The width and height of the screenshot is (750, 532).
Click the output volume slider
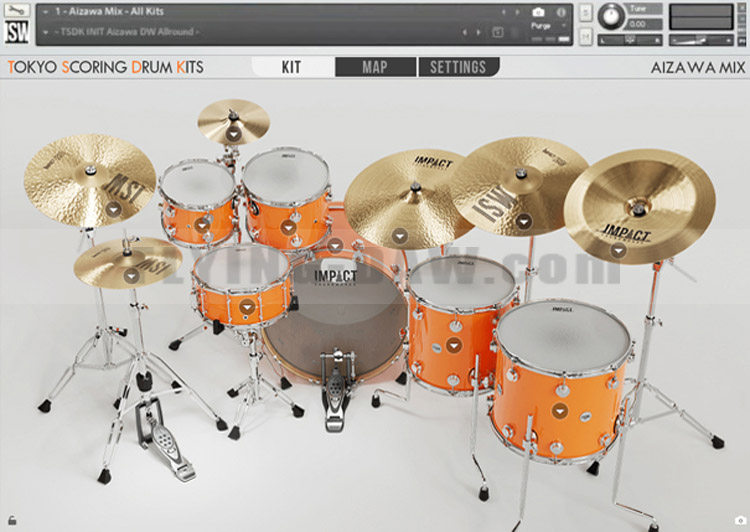pyautogui.click(x=701, y=41)
